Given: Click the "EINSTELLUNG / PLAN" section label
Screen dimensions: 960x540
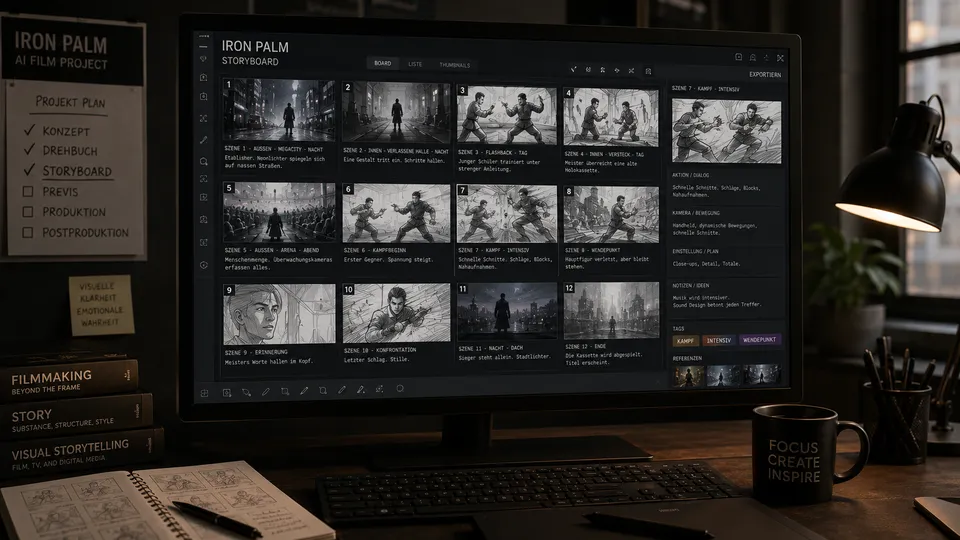Looking at the screenshot, I should [696, 251].
